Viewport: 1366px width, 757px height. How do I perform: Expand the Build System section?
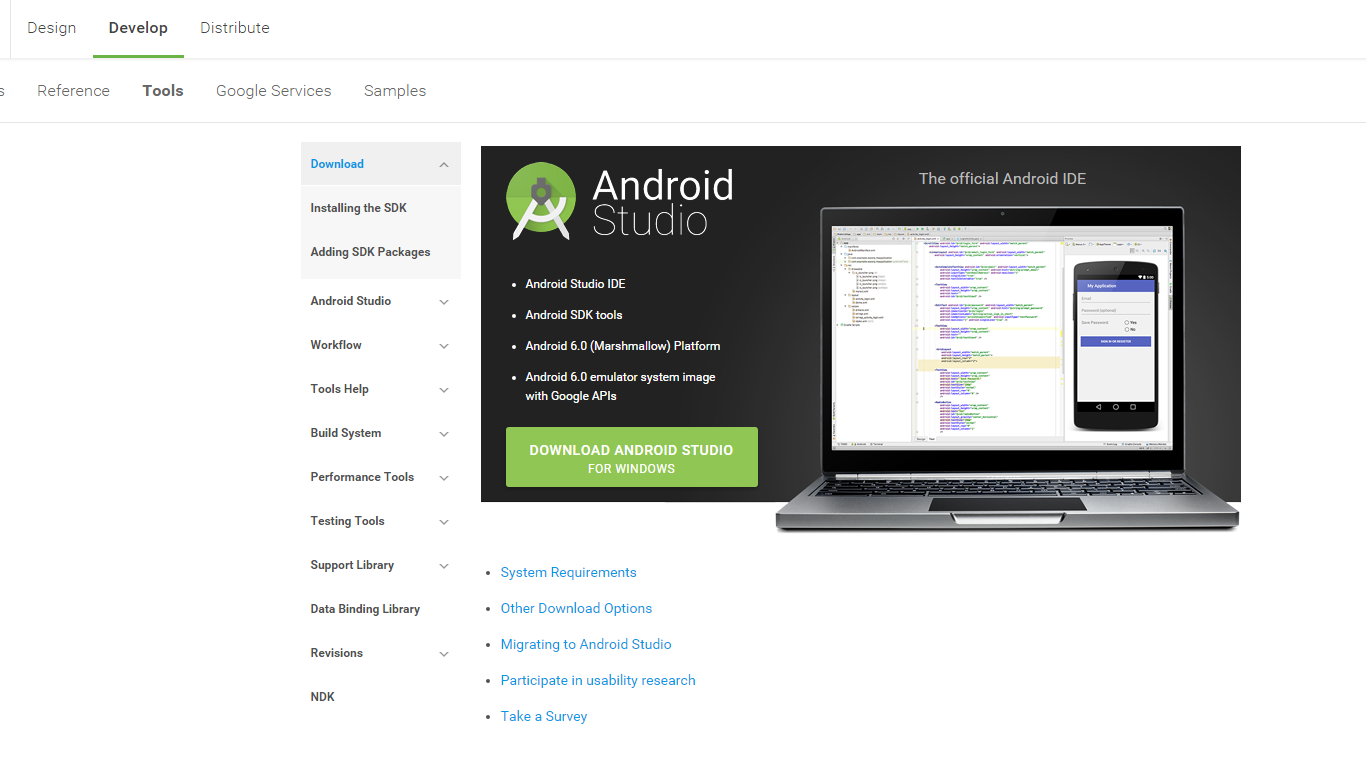click(x=444, y=434)
